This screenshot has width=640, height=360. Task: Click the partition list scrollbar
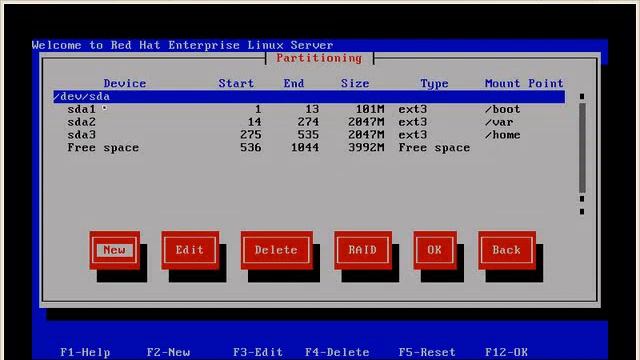coord(582,154)
